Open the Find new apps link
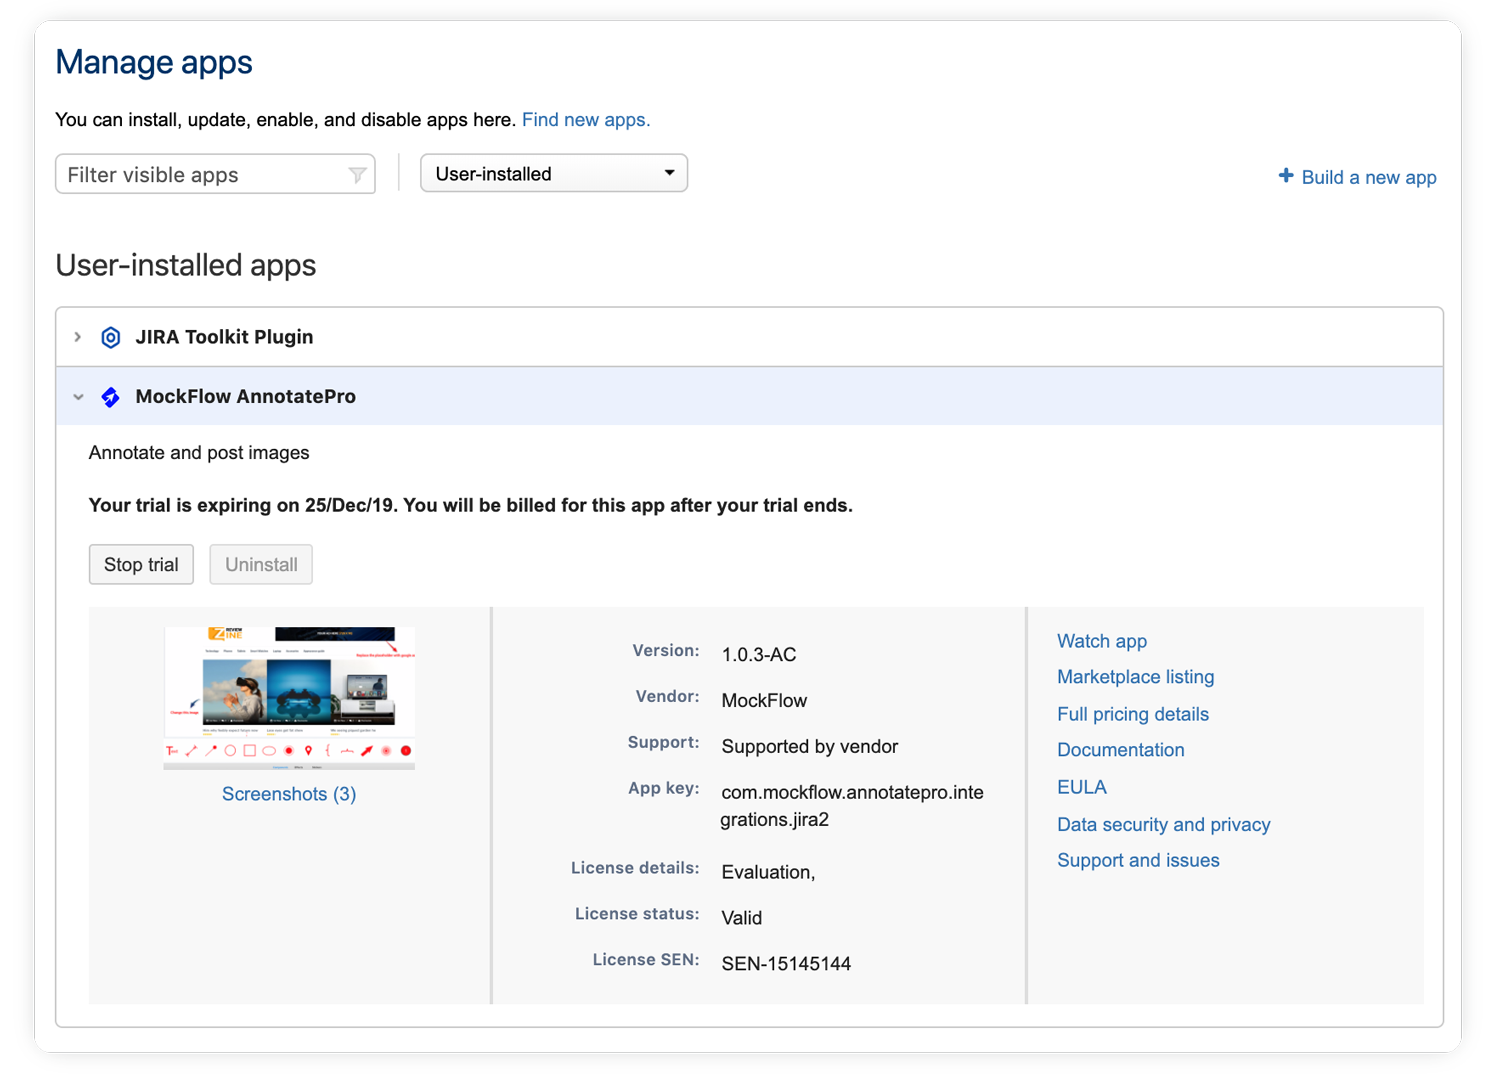1500x1082 pixels. coord(586,120)
